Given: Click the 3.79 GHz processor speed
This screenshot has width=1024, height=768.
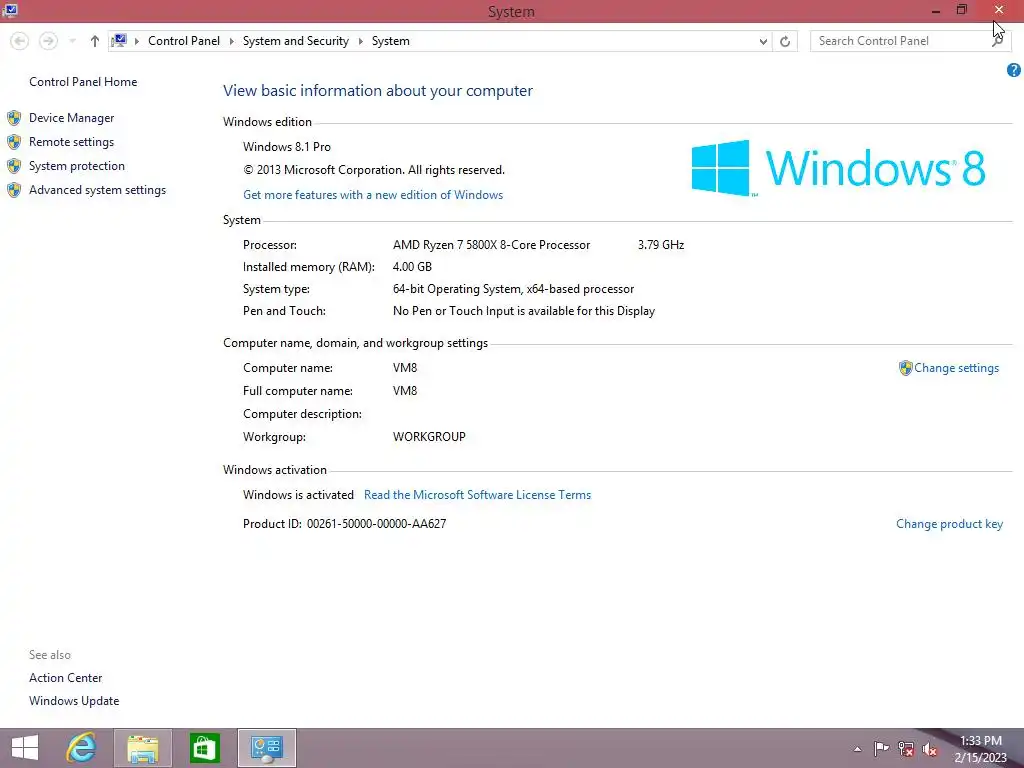Looking at the screenshot, I should tap(661, 245).
